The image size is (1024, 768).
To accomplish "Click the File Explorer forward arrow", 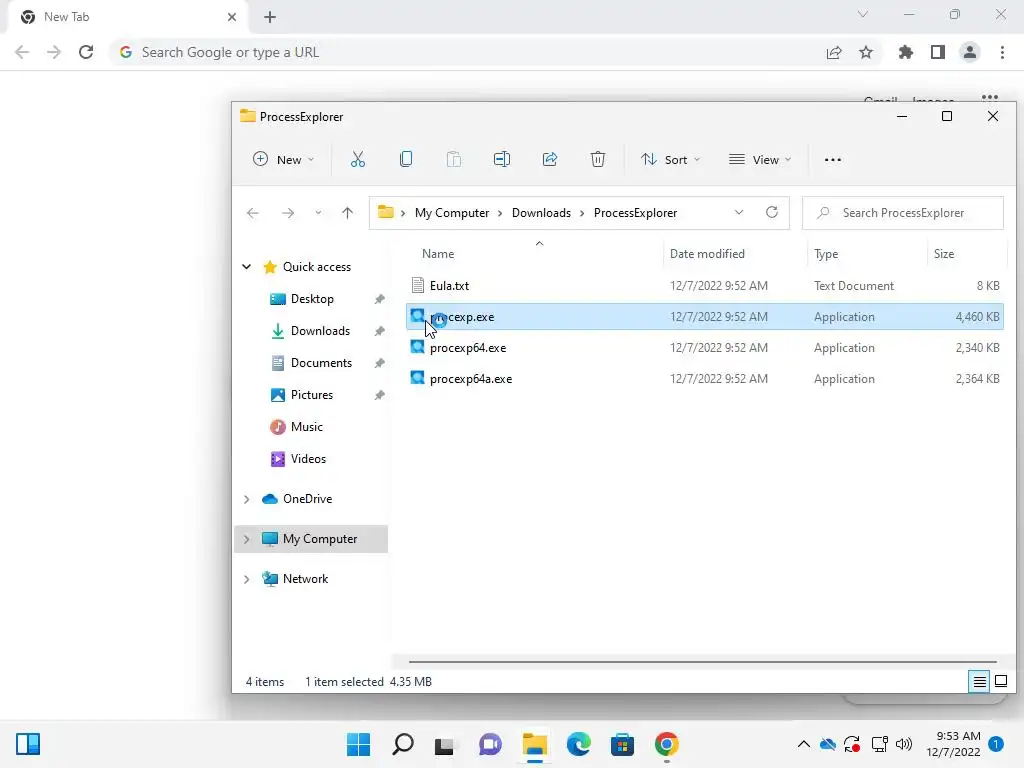I will click(x=287, y=213).
